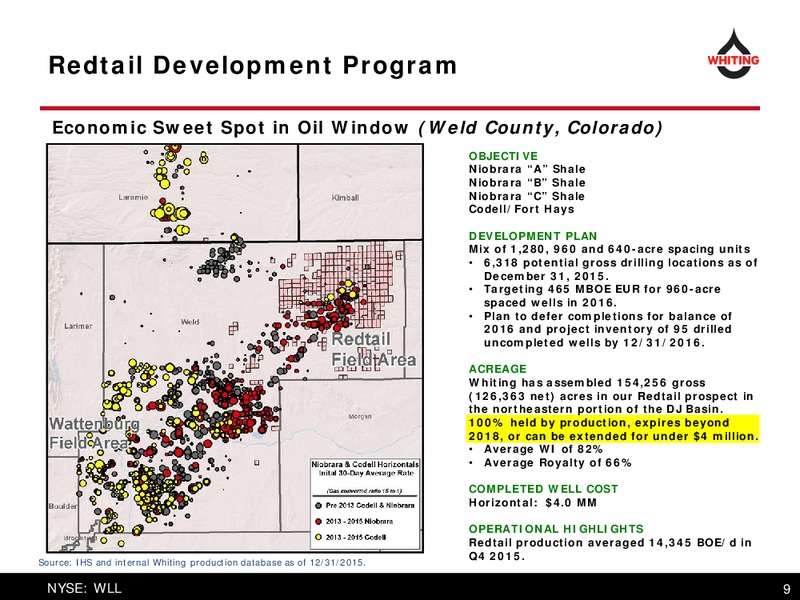Viewport: 800px width, 600px height.
Task: Click the 'Horizontal: $4.0 MM' line
Action: [x=533, y=503]
